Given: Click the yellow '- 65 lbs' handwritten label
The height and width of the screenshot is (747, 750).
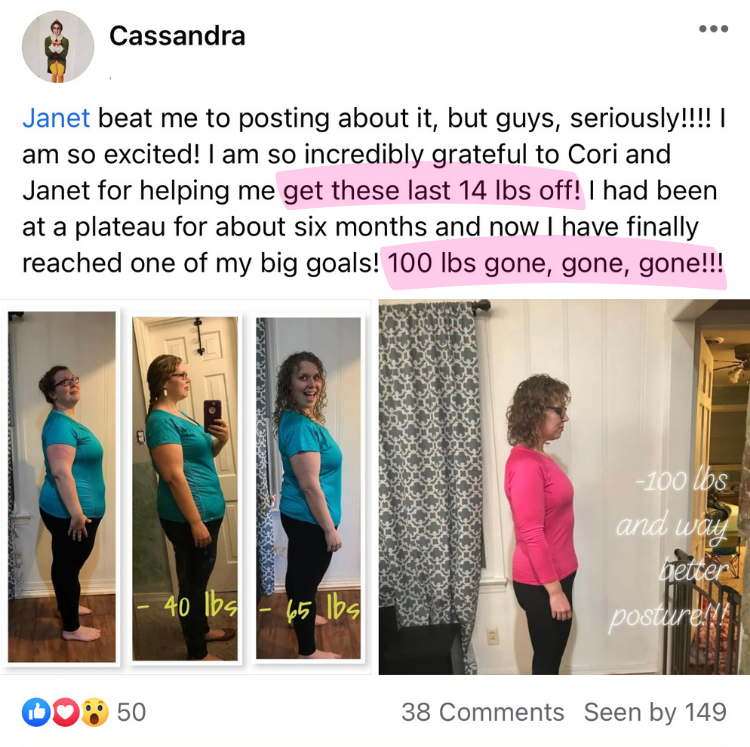Looking at the screenshot, I should coord(309,609).
